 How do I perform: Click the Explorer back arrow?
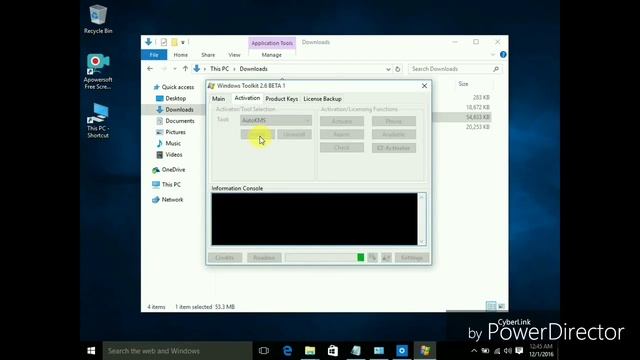point(150,69)
